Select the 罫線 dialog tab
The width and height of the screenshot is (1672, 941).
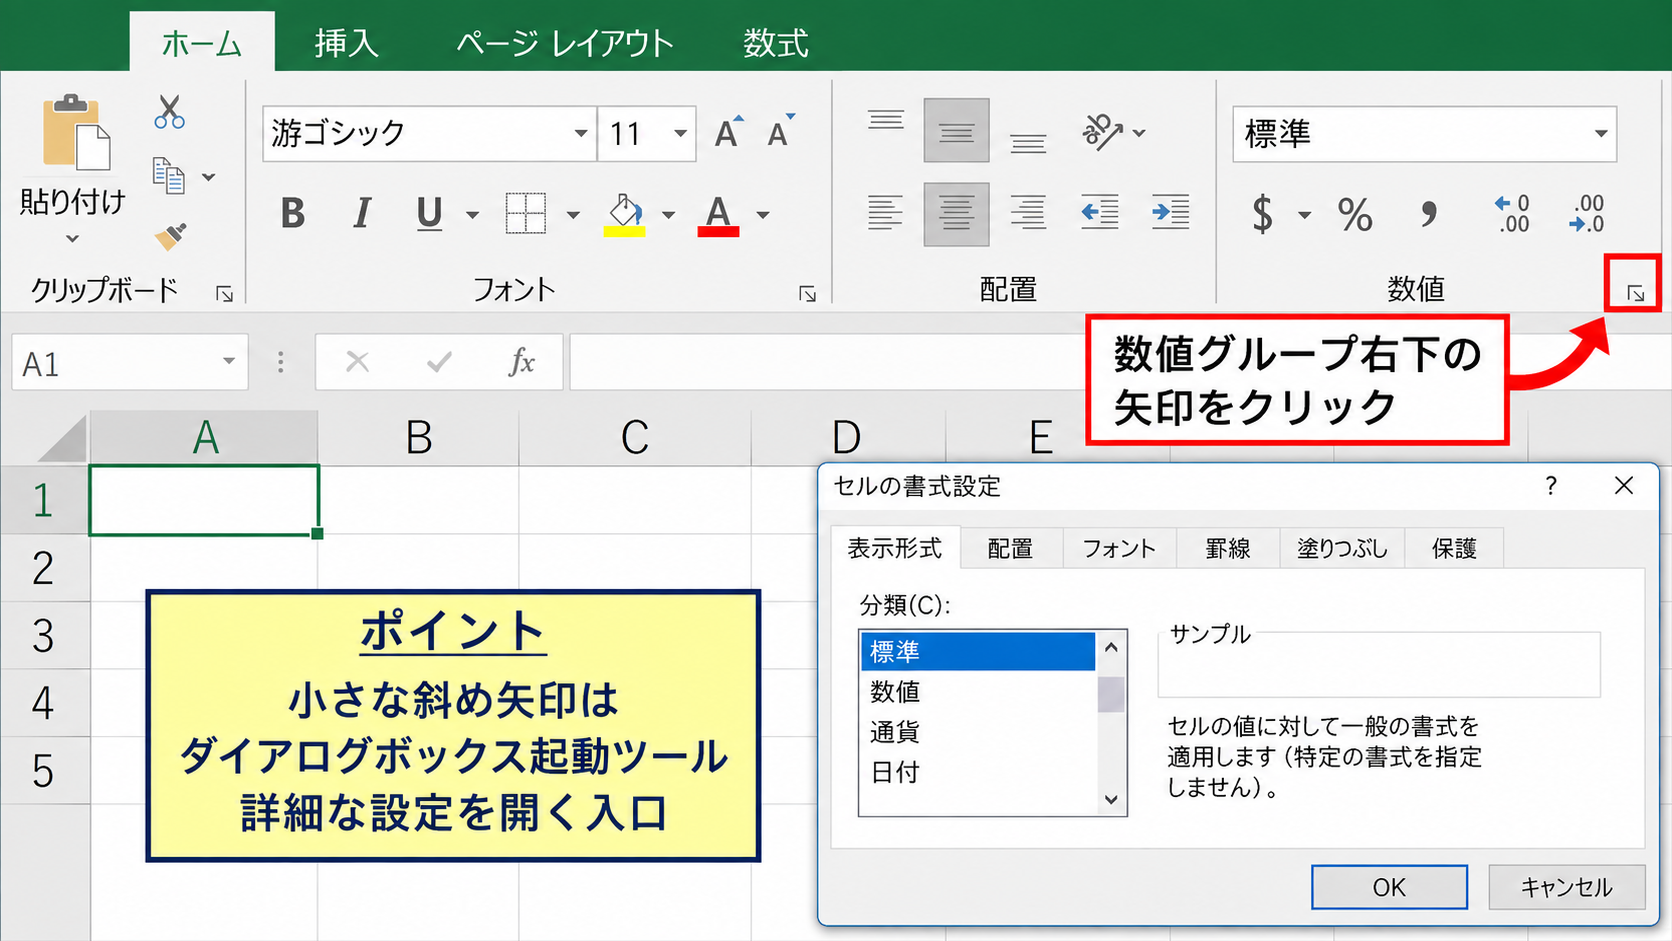click(x=1228, y=548)
